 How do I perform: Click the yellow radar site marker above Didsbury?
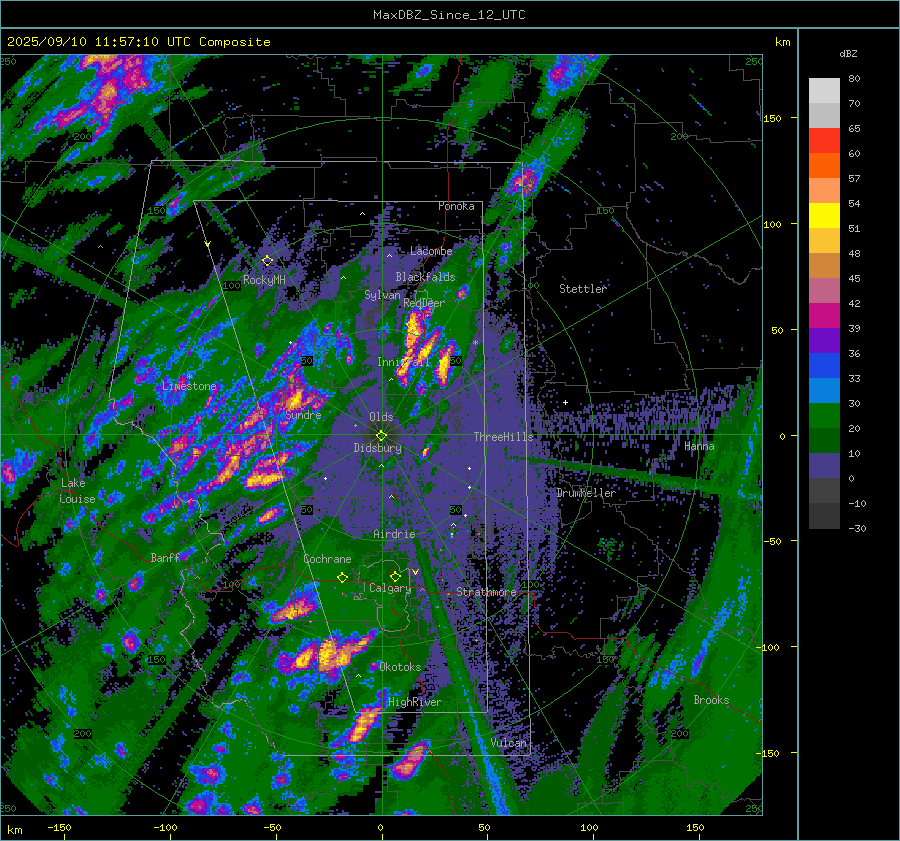tap(381, 436)
